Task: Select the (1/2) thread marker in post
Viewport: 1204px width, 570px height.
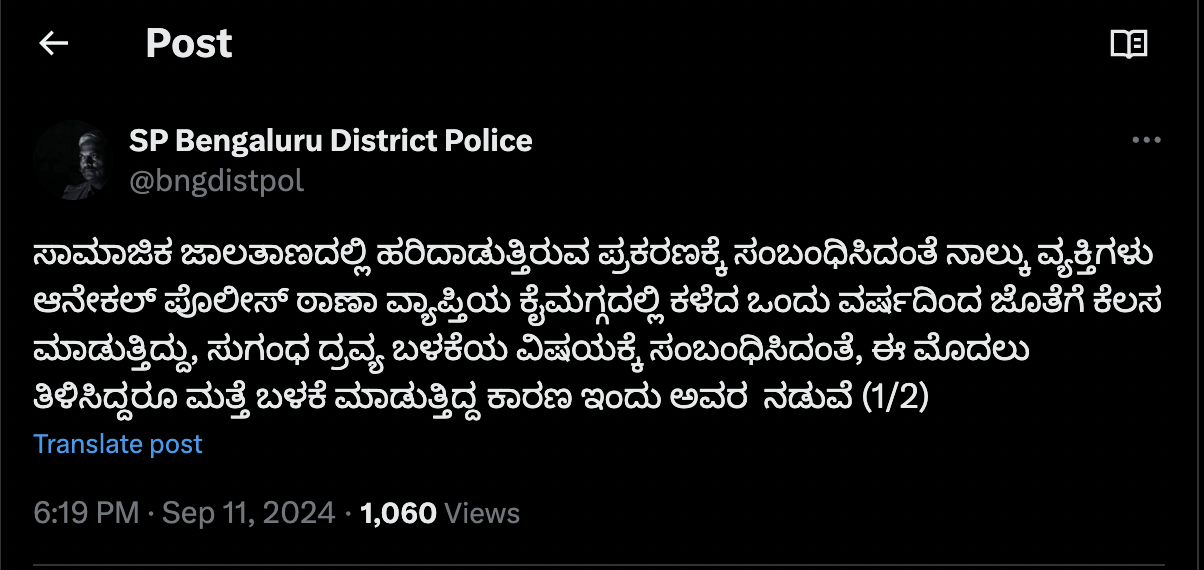Action: pos(896,397)
